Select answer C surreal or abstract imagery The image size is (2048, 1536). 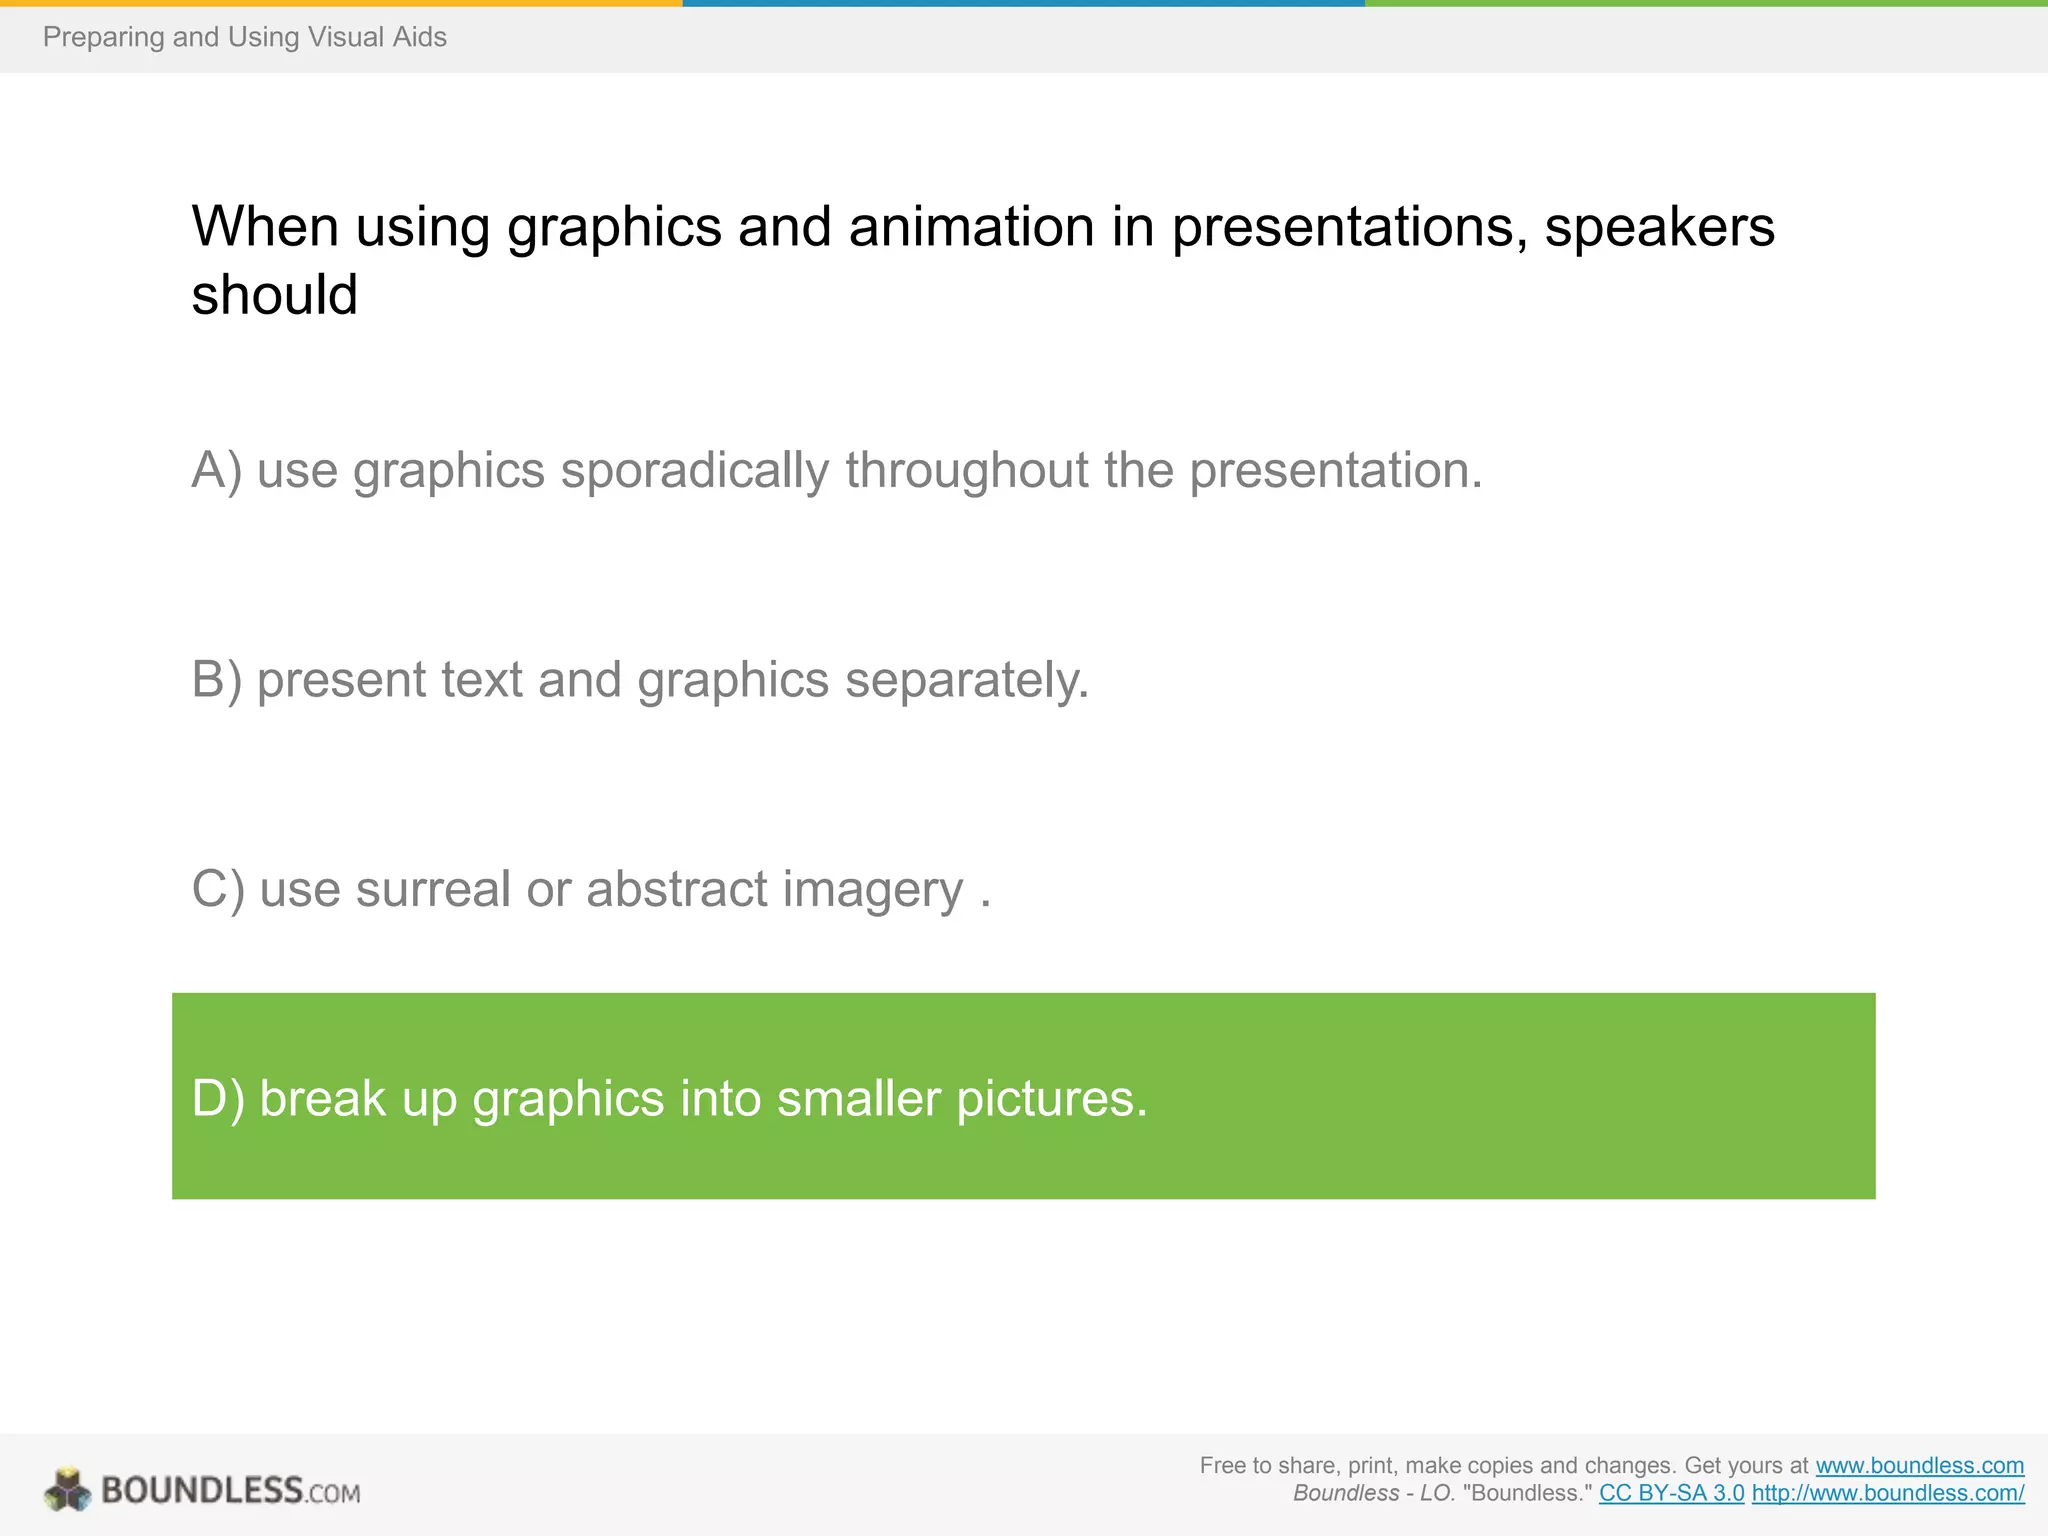coord(591,889)
